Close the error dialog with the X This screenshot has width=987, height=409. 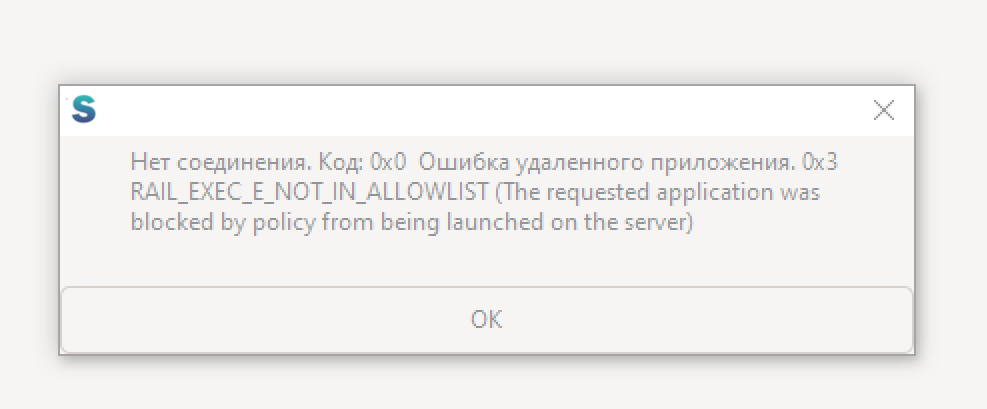[x=884, y=110]
